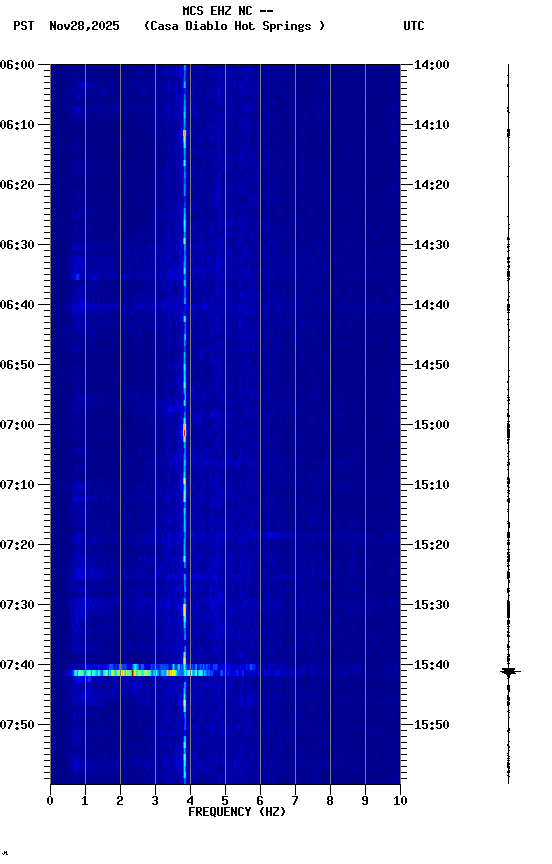Click UTC time label '15:30'
The image size is (552, 864).
432,606
